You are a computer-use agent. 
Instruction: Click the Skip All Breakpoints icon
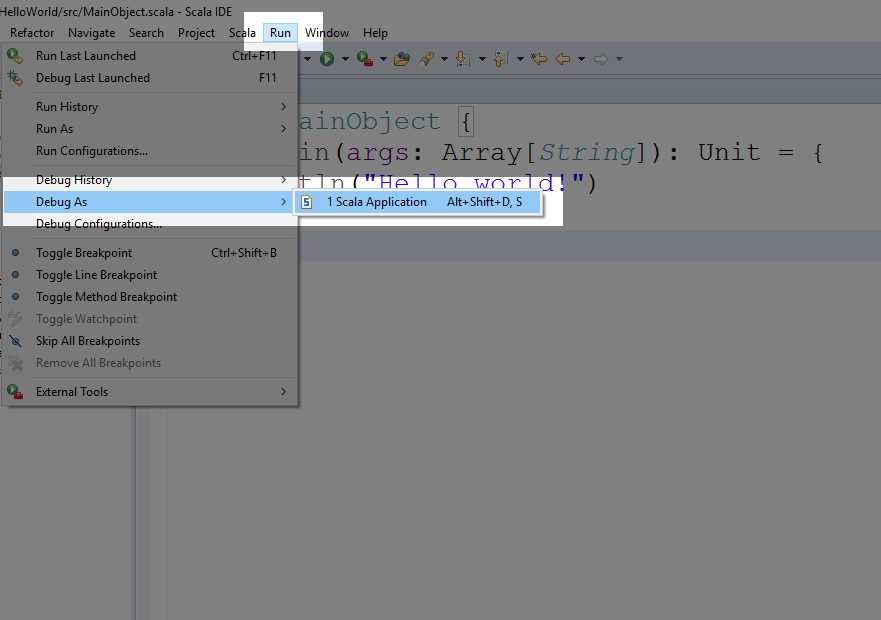tap(14, 341)
